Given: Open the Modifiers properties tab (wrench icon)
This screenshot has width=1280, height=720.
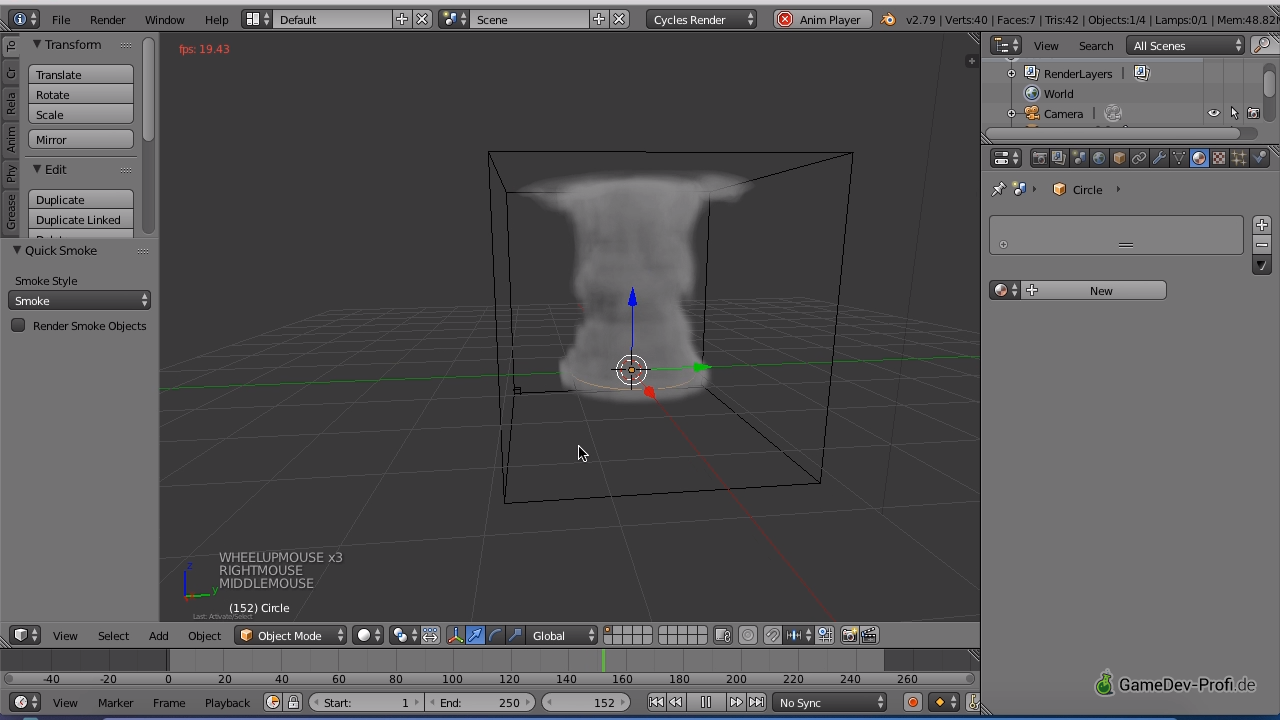Looking at the screenshot, I should pyautogui.click(x=1159, y=158).
